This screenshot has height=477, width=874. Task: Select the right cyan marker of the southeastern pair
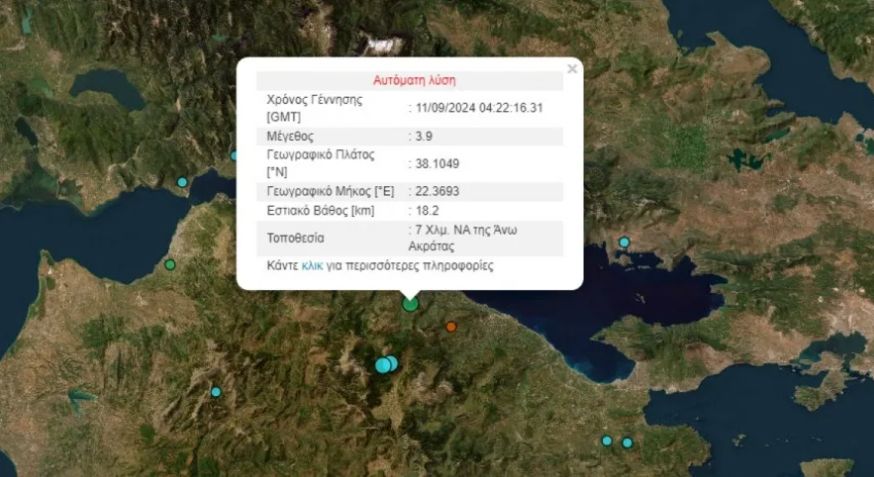pos(627,443)
